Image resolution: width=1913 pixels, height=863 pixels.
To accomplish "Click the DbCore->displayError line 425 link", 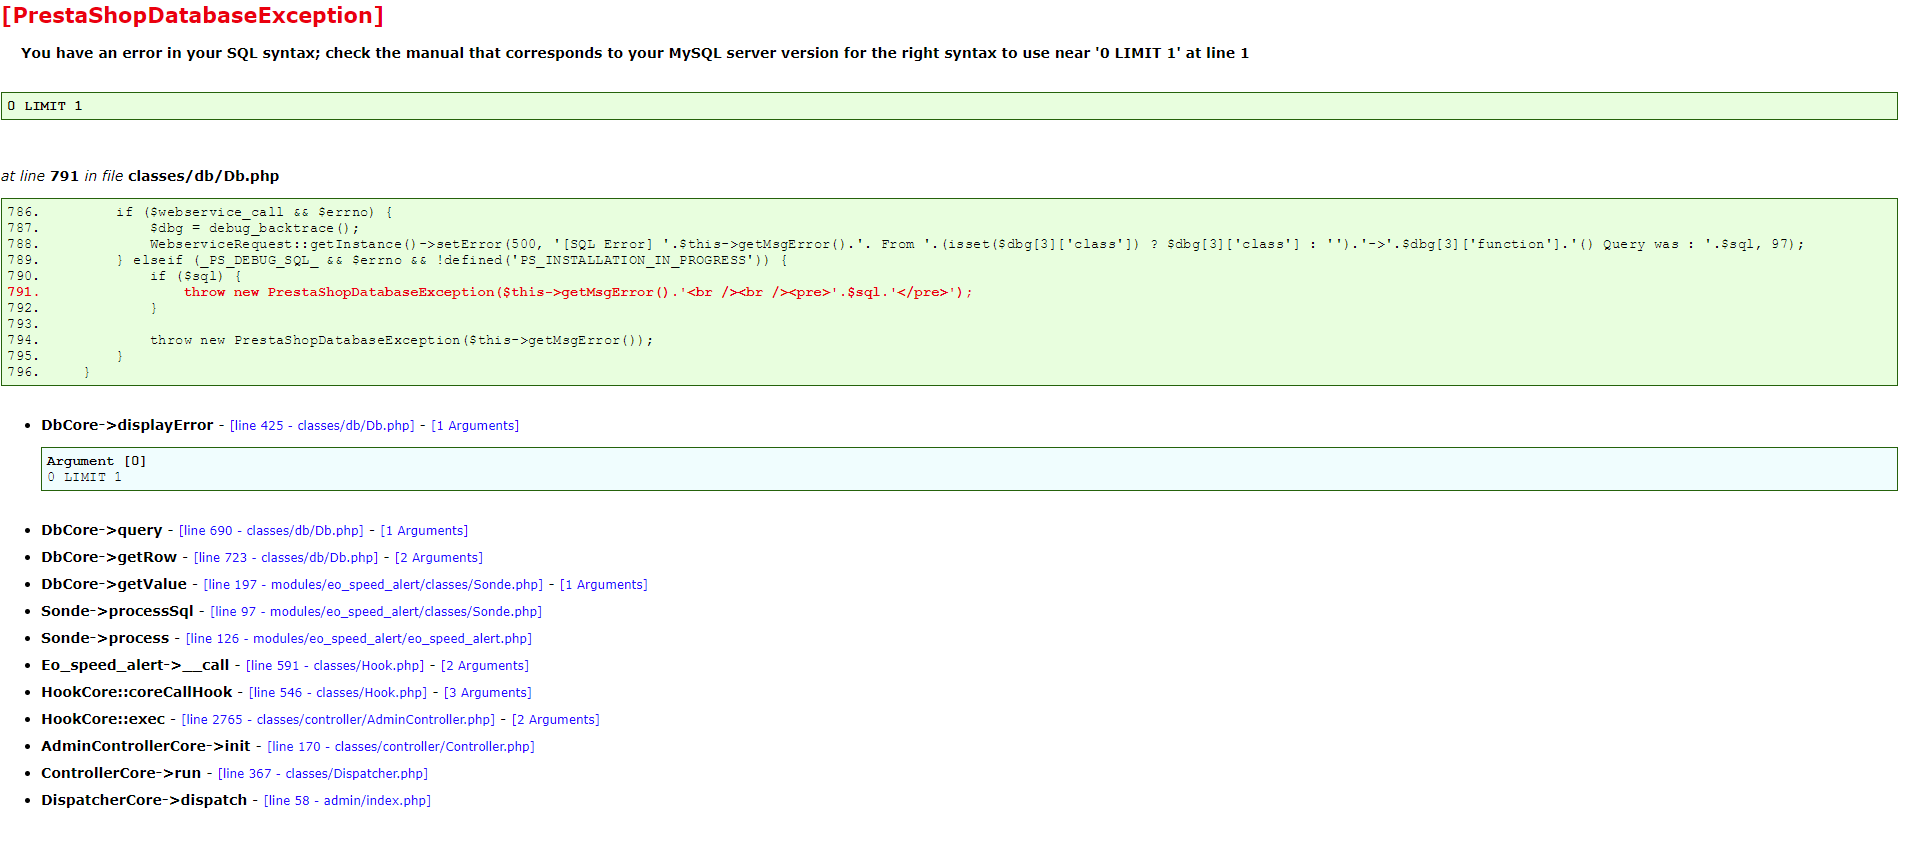I will [x=322, y=426].
